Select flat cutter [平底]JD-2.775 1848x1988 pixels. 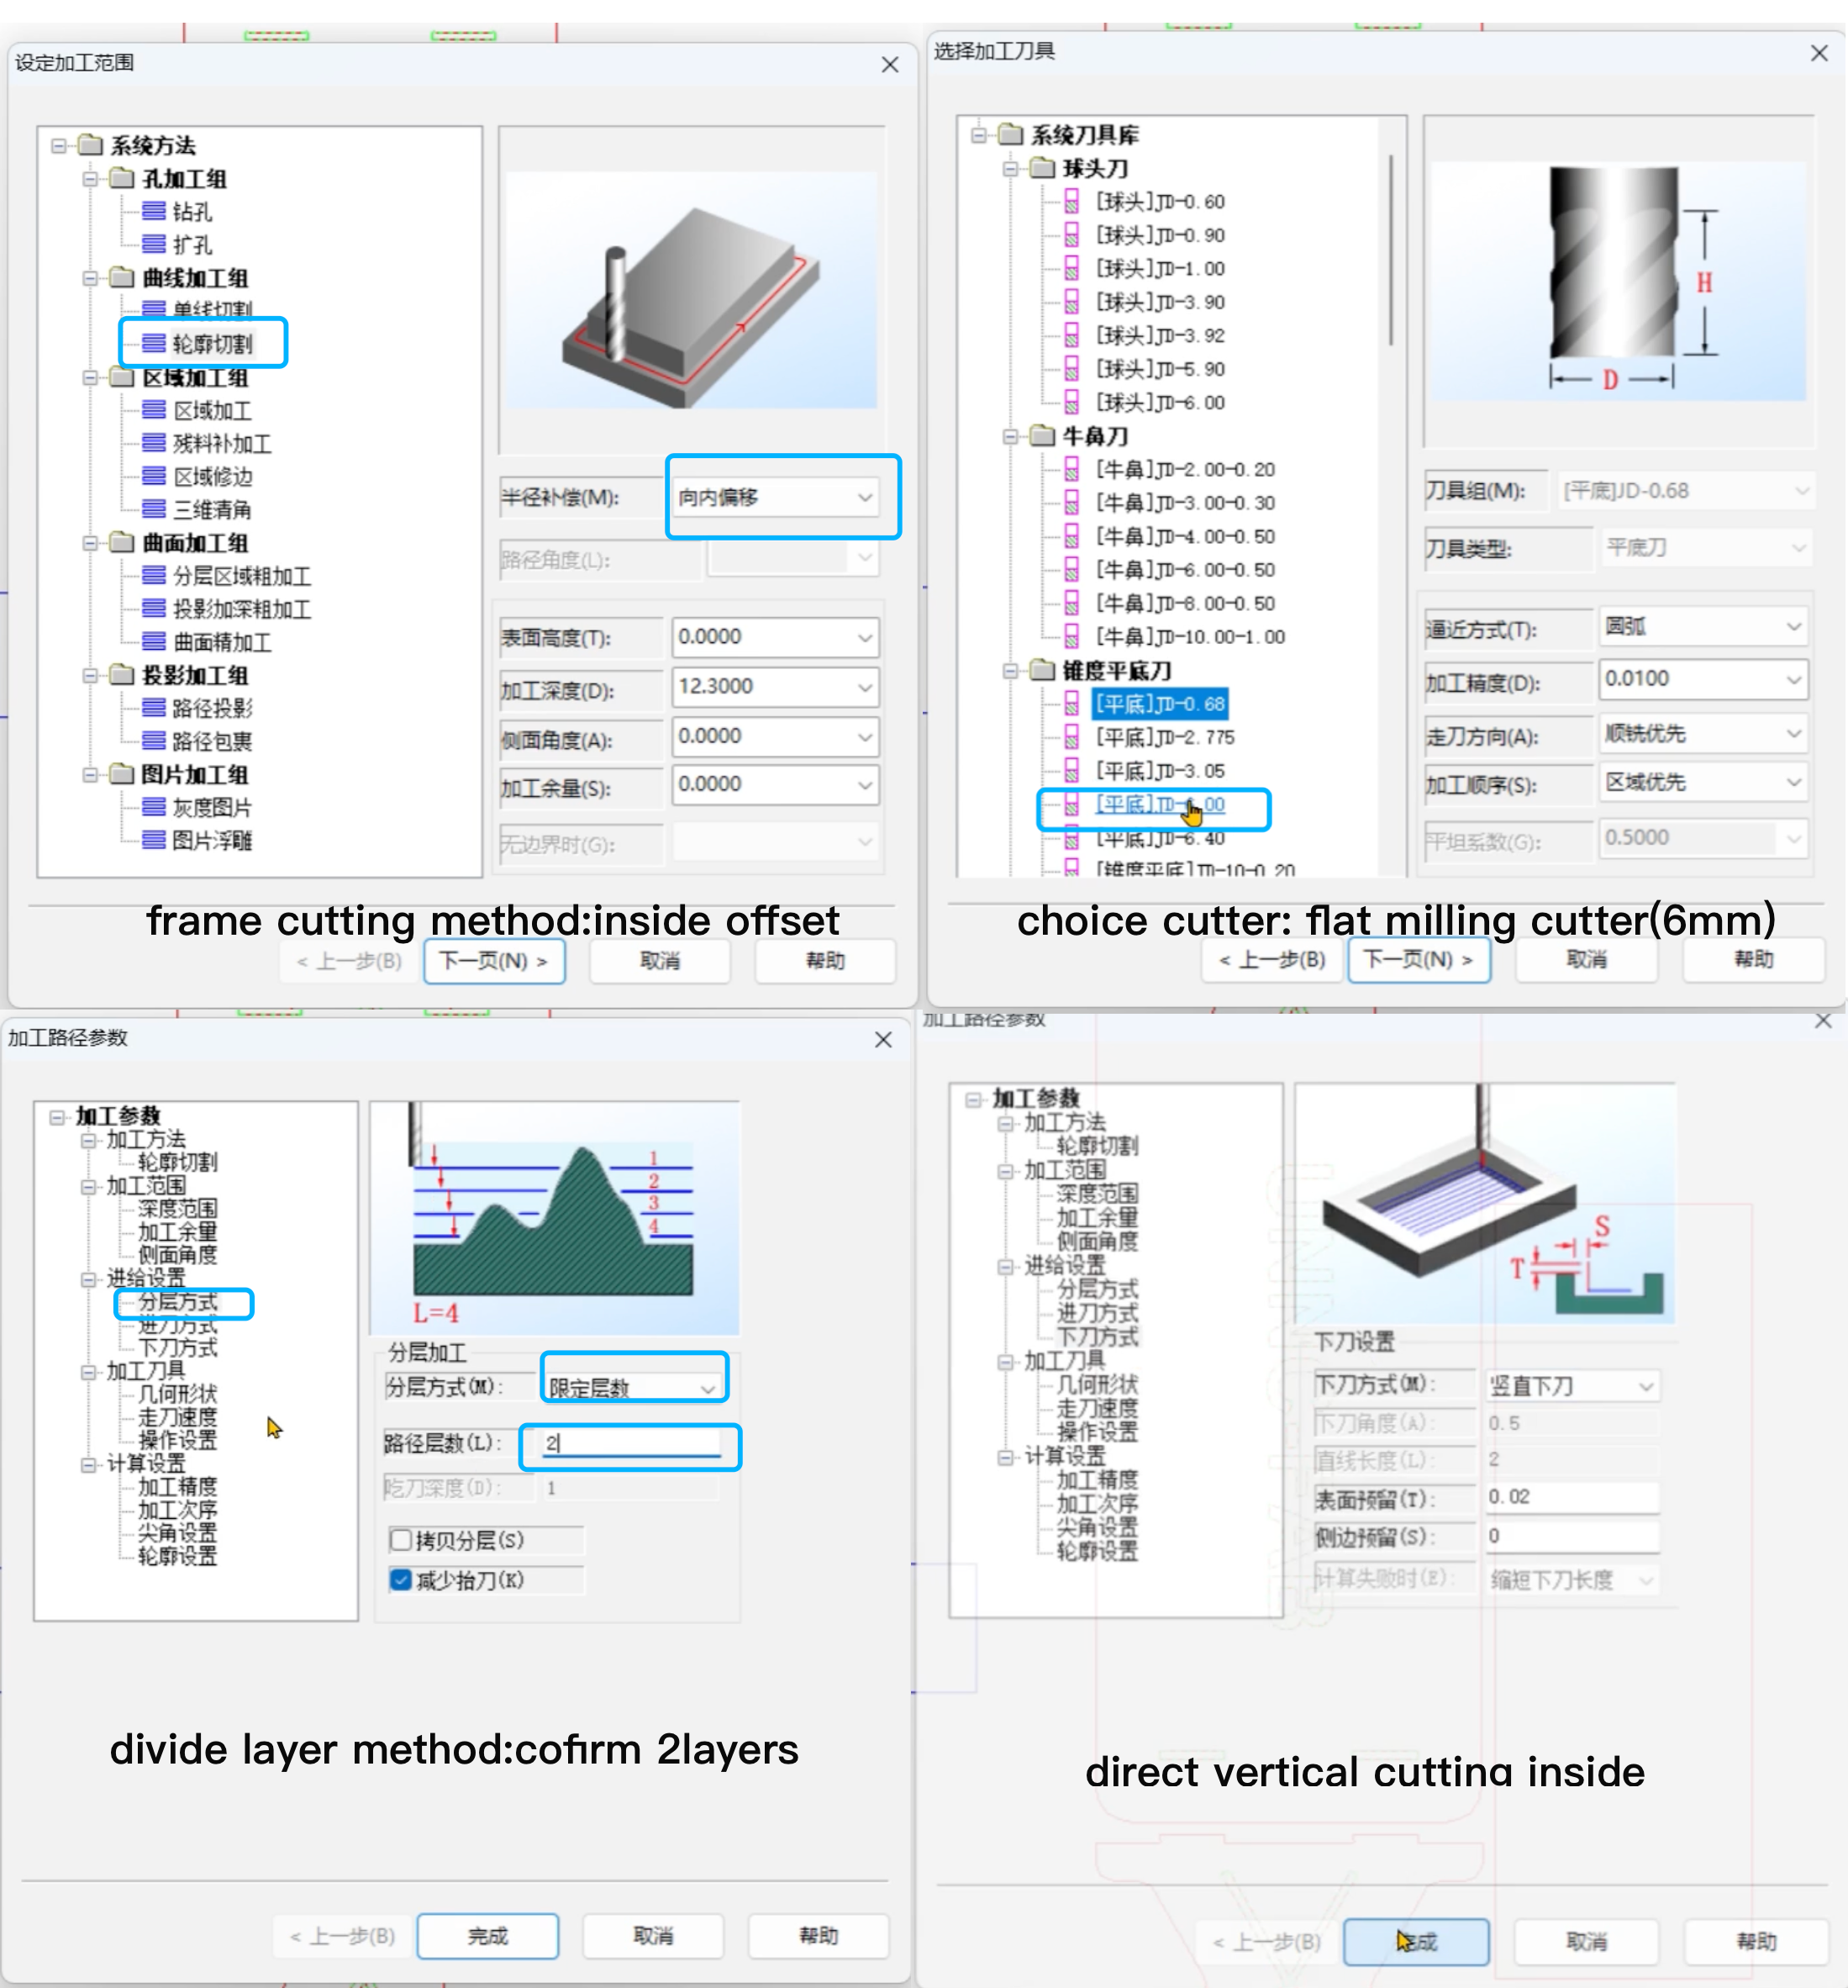[1165, 738]
